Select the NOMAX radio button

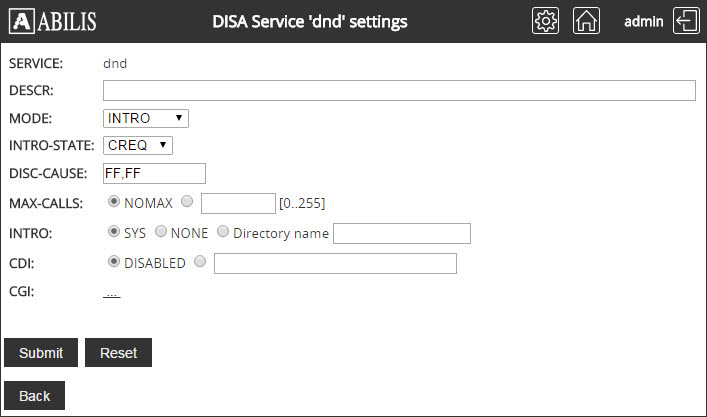tap(114, 202)
